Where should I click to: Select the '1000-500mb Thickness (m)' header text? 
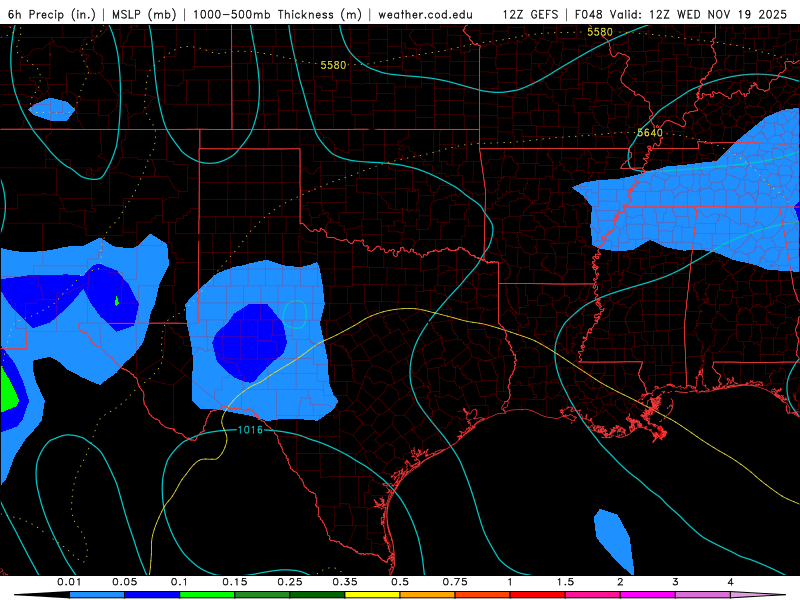(277, 14)
